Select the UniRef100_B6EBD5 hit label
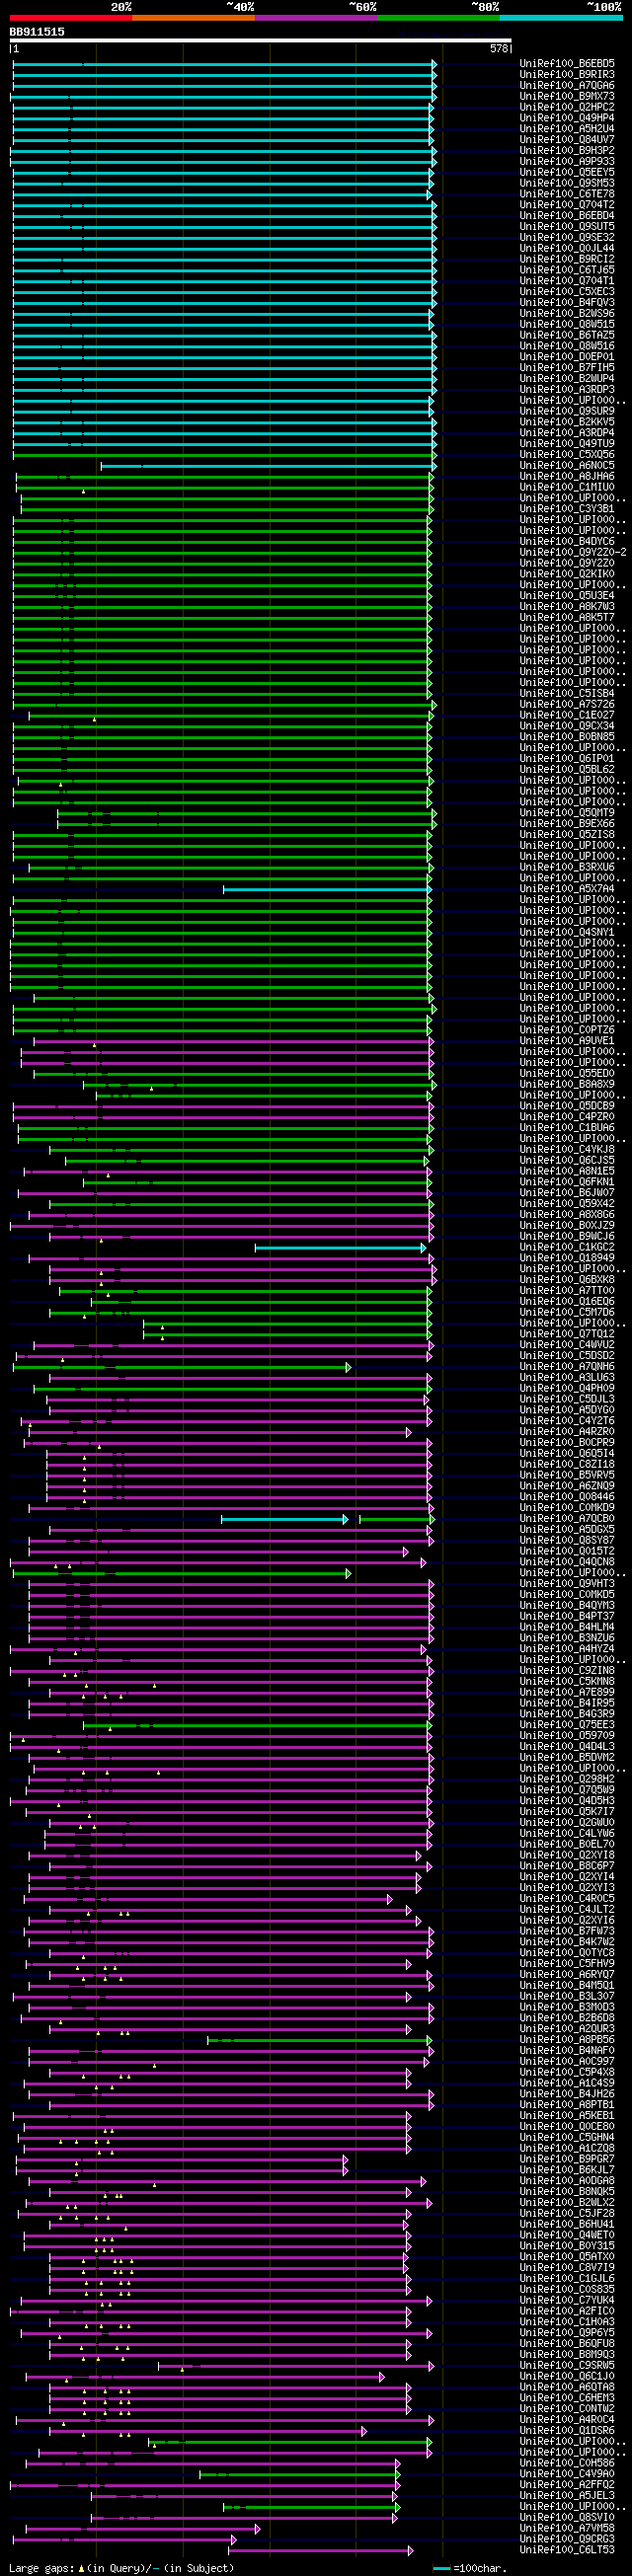 (567, 63)
